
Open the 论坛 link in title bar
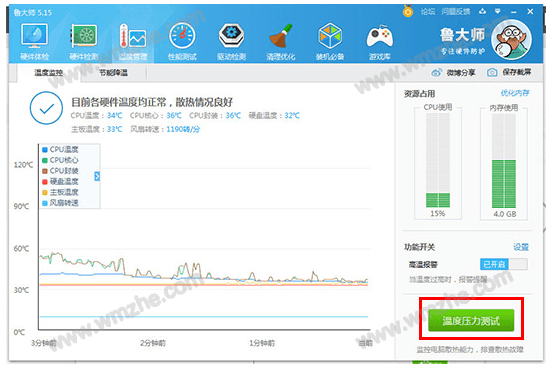point(428,12)
